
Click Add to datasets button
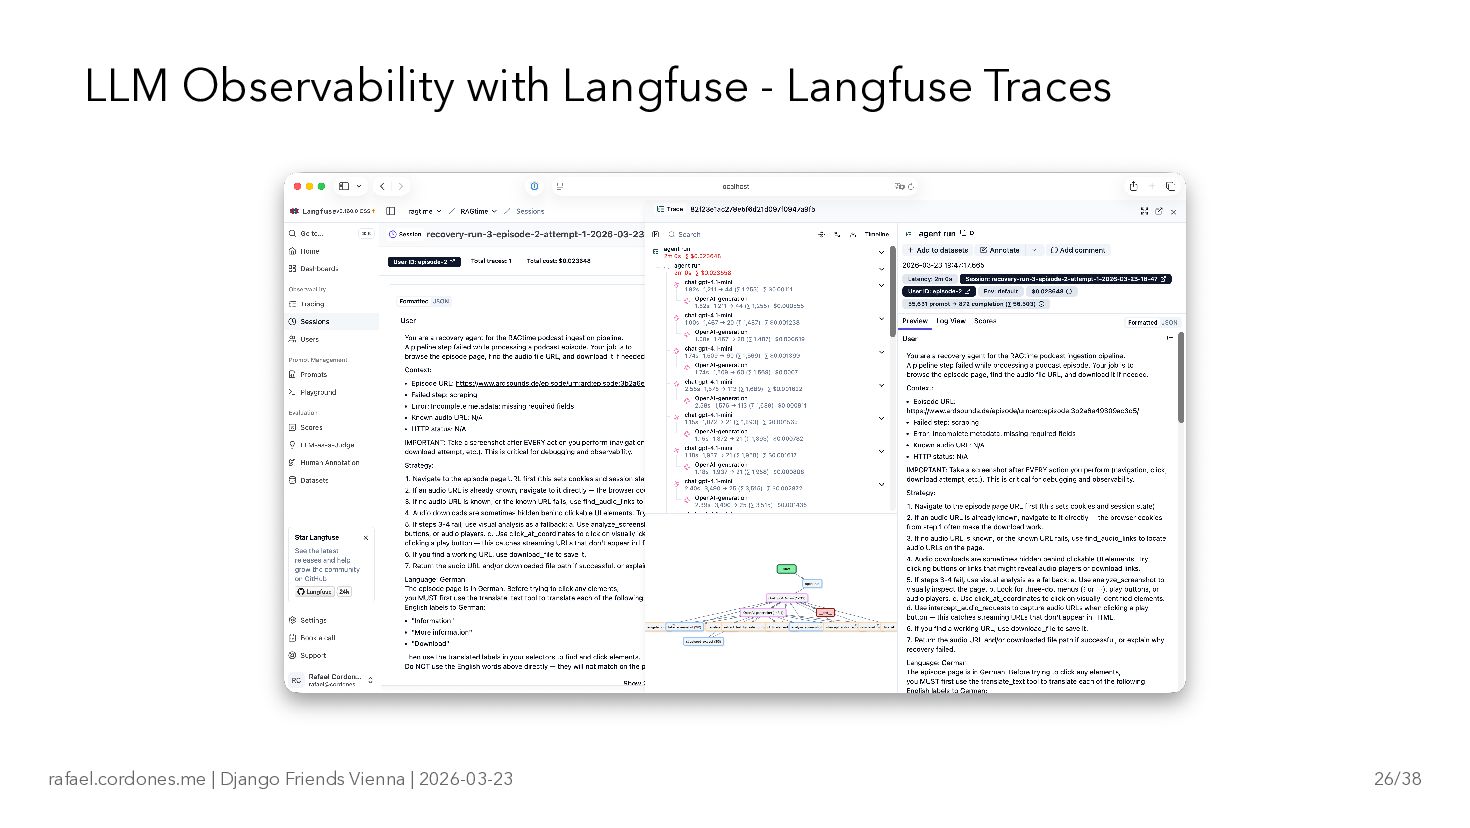[x=937, y=250]
